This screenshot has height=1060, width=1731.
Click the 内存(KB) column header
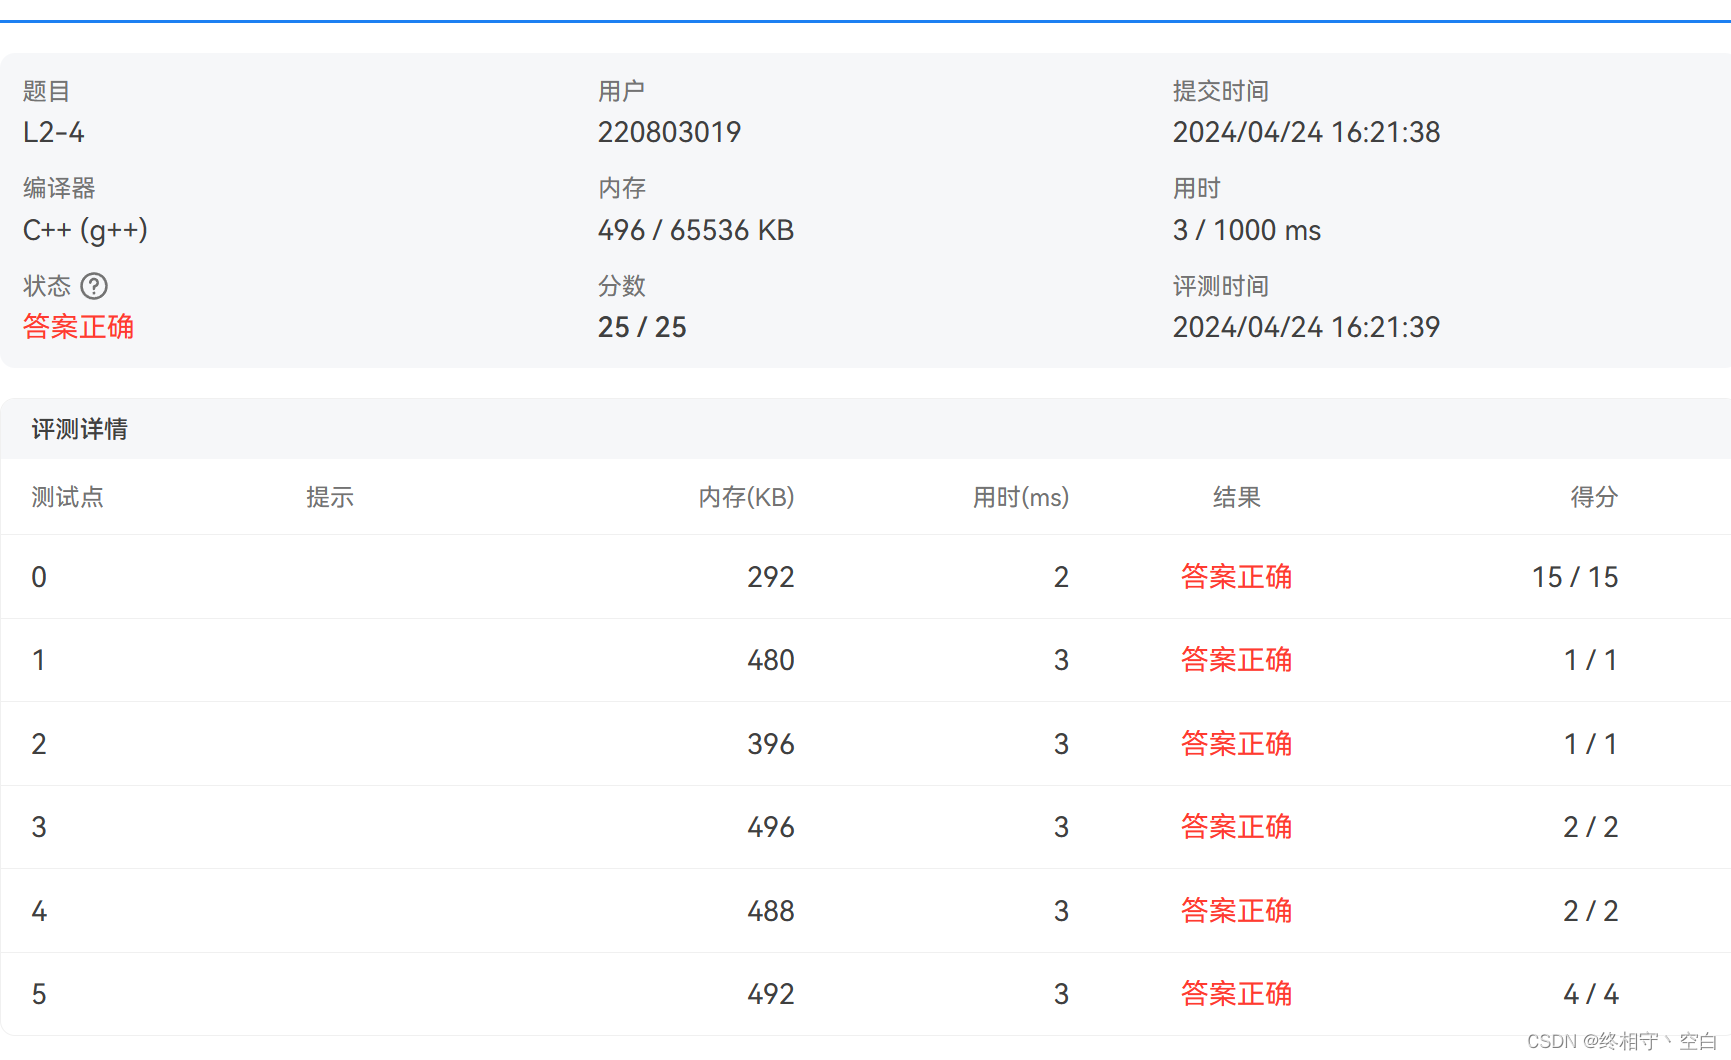[746, 497]
